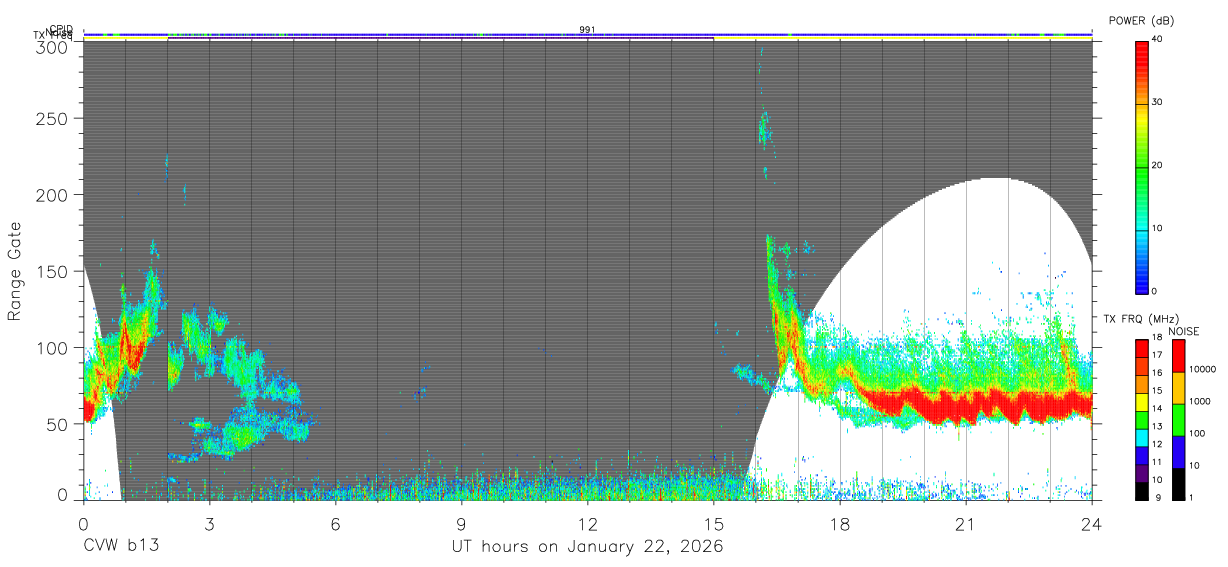Viewport: 1228px width, 567px height.
Task: Select the black 9-10 MHz frequency swatch
Action: tap(1142, 490)
